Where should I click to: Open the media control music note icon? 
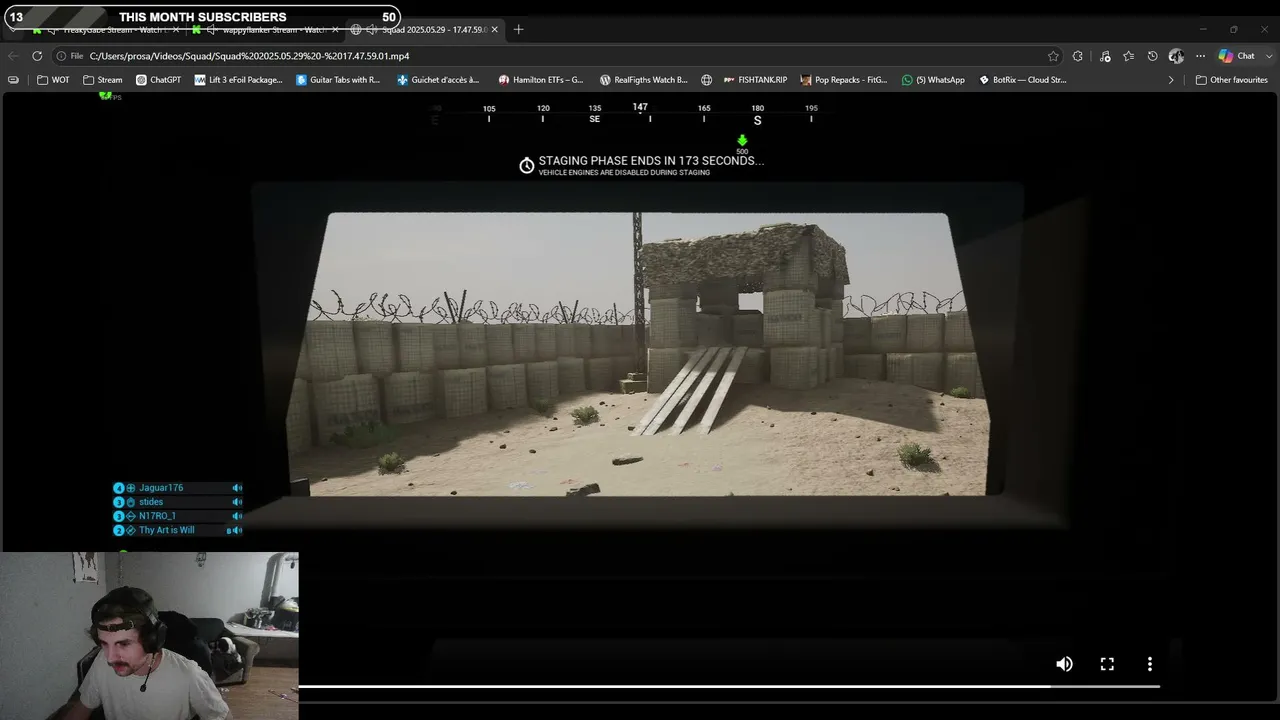(x=1105, y=56)
